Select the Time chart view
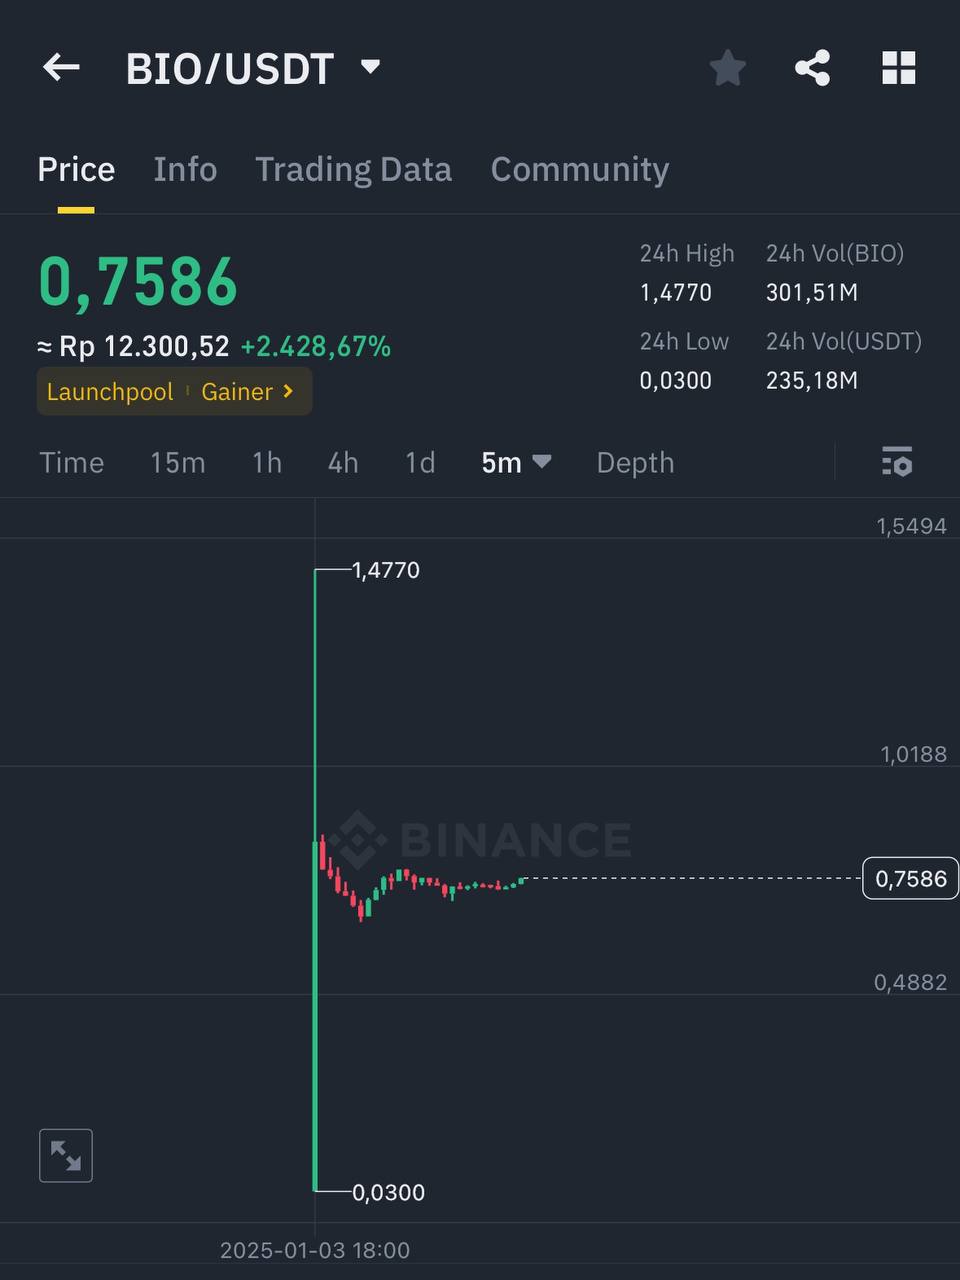This screenshot has height=1280, width=960. tap(71, 462)
